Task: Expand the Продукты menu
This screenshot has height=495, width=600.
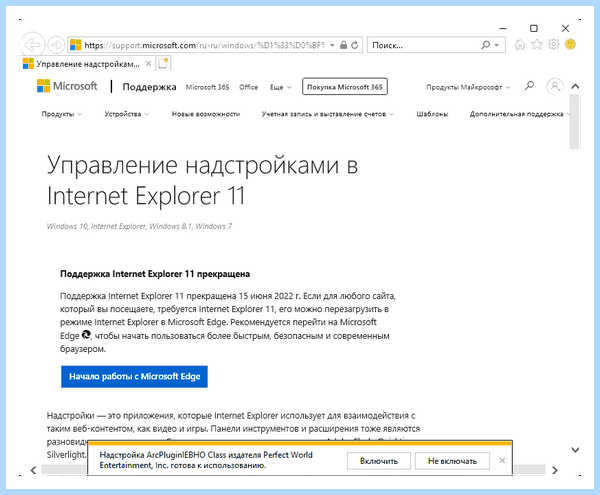Action: click(x=62, y=114)
